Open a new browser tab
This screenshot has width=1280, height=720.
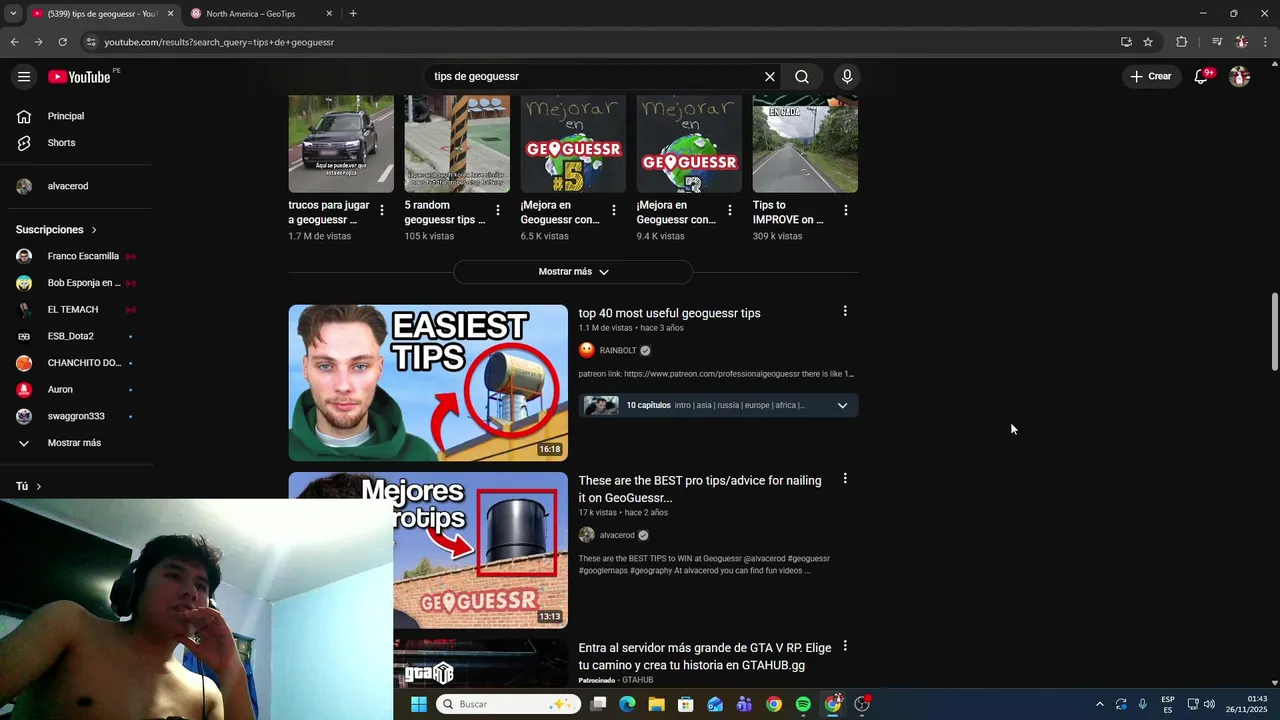coord(353,14)
